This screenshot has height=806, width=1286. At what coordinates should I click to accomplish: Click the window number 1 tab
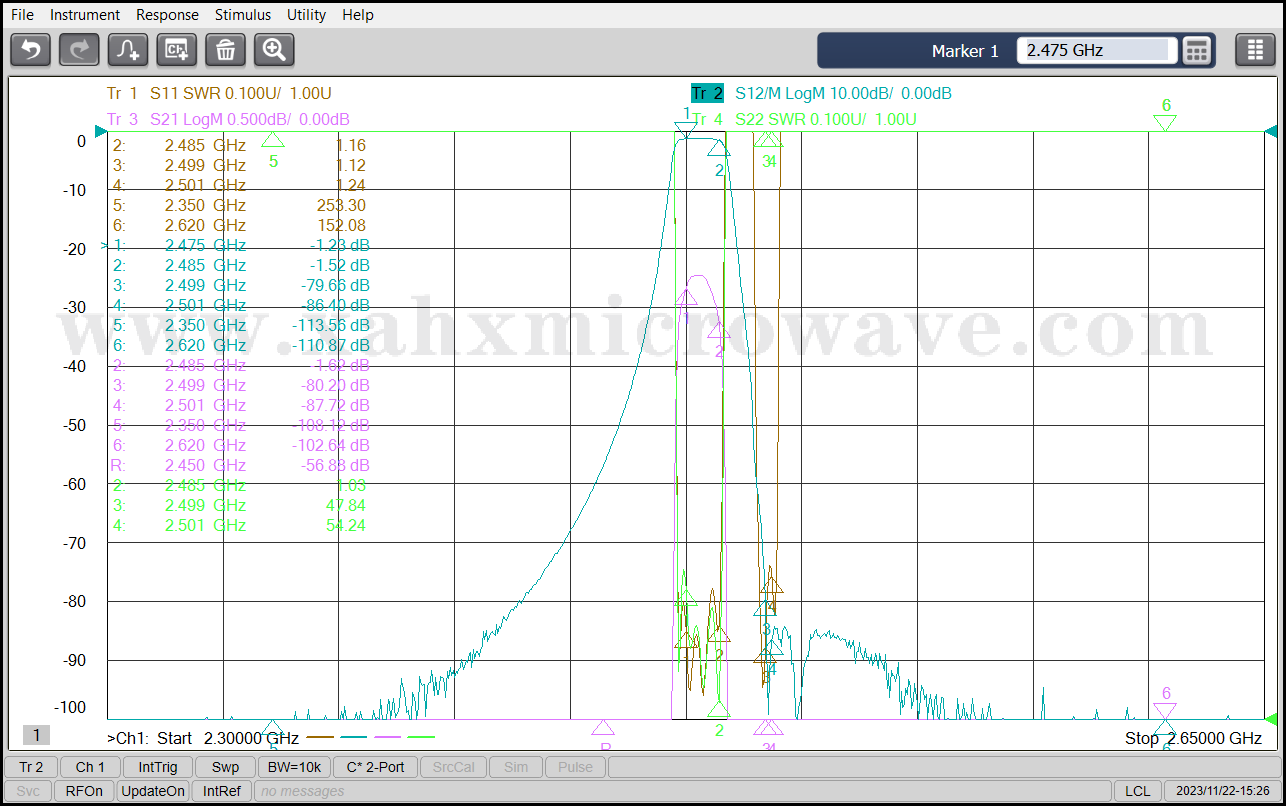point(36,735)
